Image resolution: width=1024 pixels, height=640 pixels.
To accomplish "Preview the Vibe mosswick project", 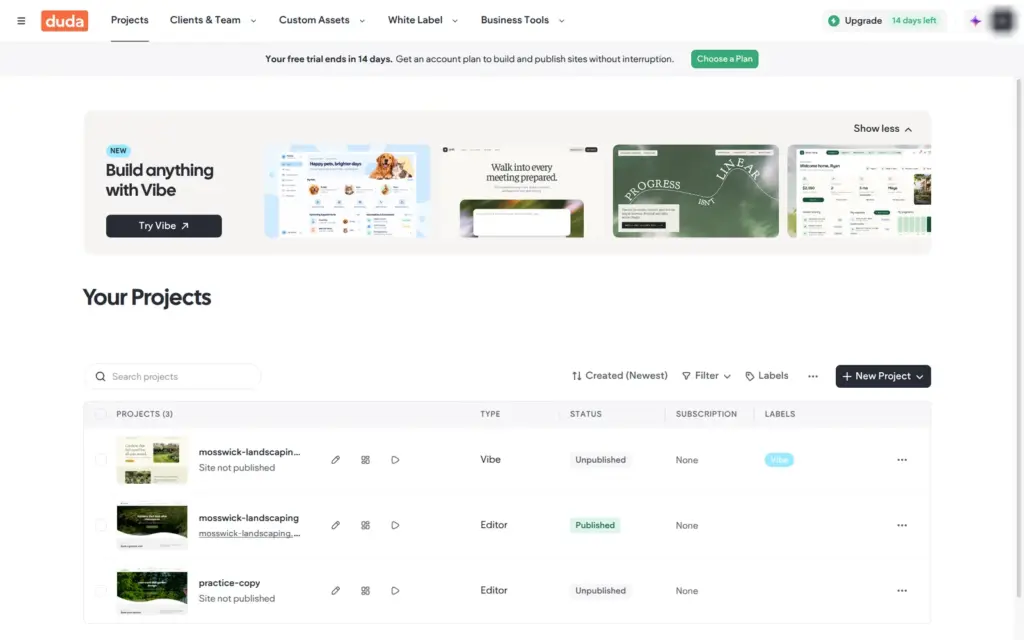I will point(395,460).
